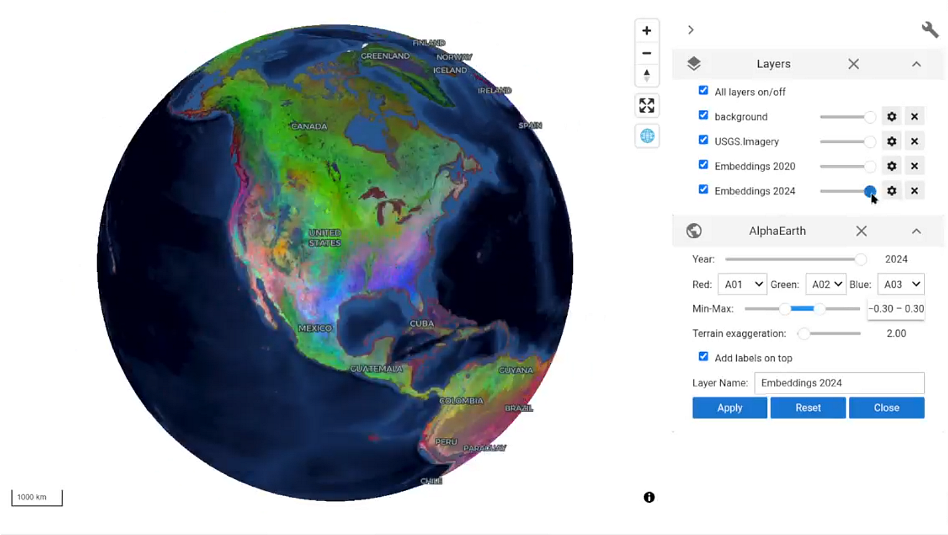Remove the Embeddings 2020 layer
This screenshot has height=535, width=948.
click(x=914, y=166)
